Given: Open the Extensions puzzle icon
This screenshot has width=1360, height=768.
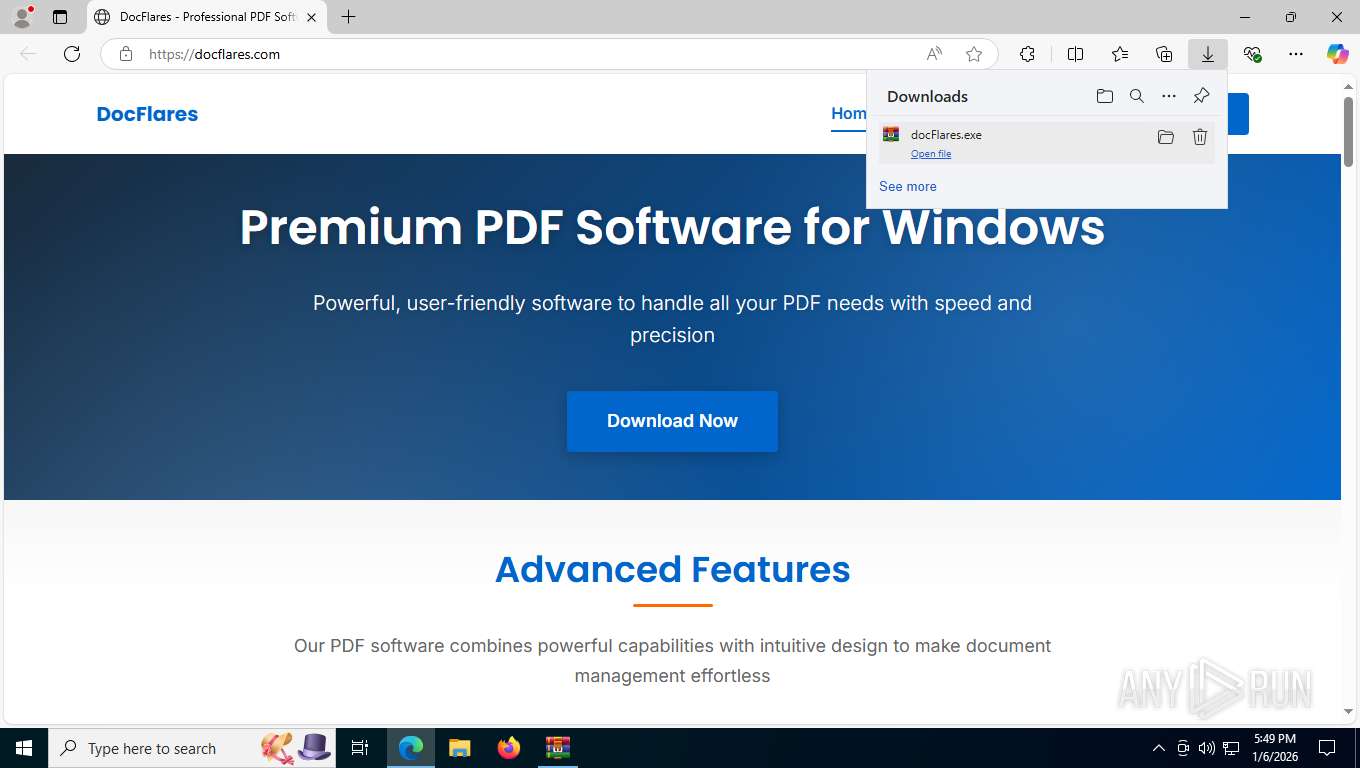Looking at the screenshot, I should pos(1027,54).
